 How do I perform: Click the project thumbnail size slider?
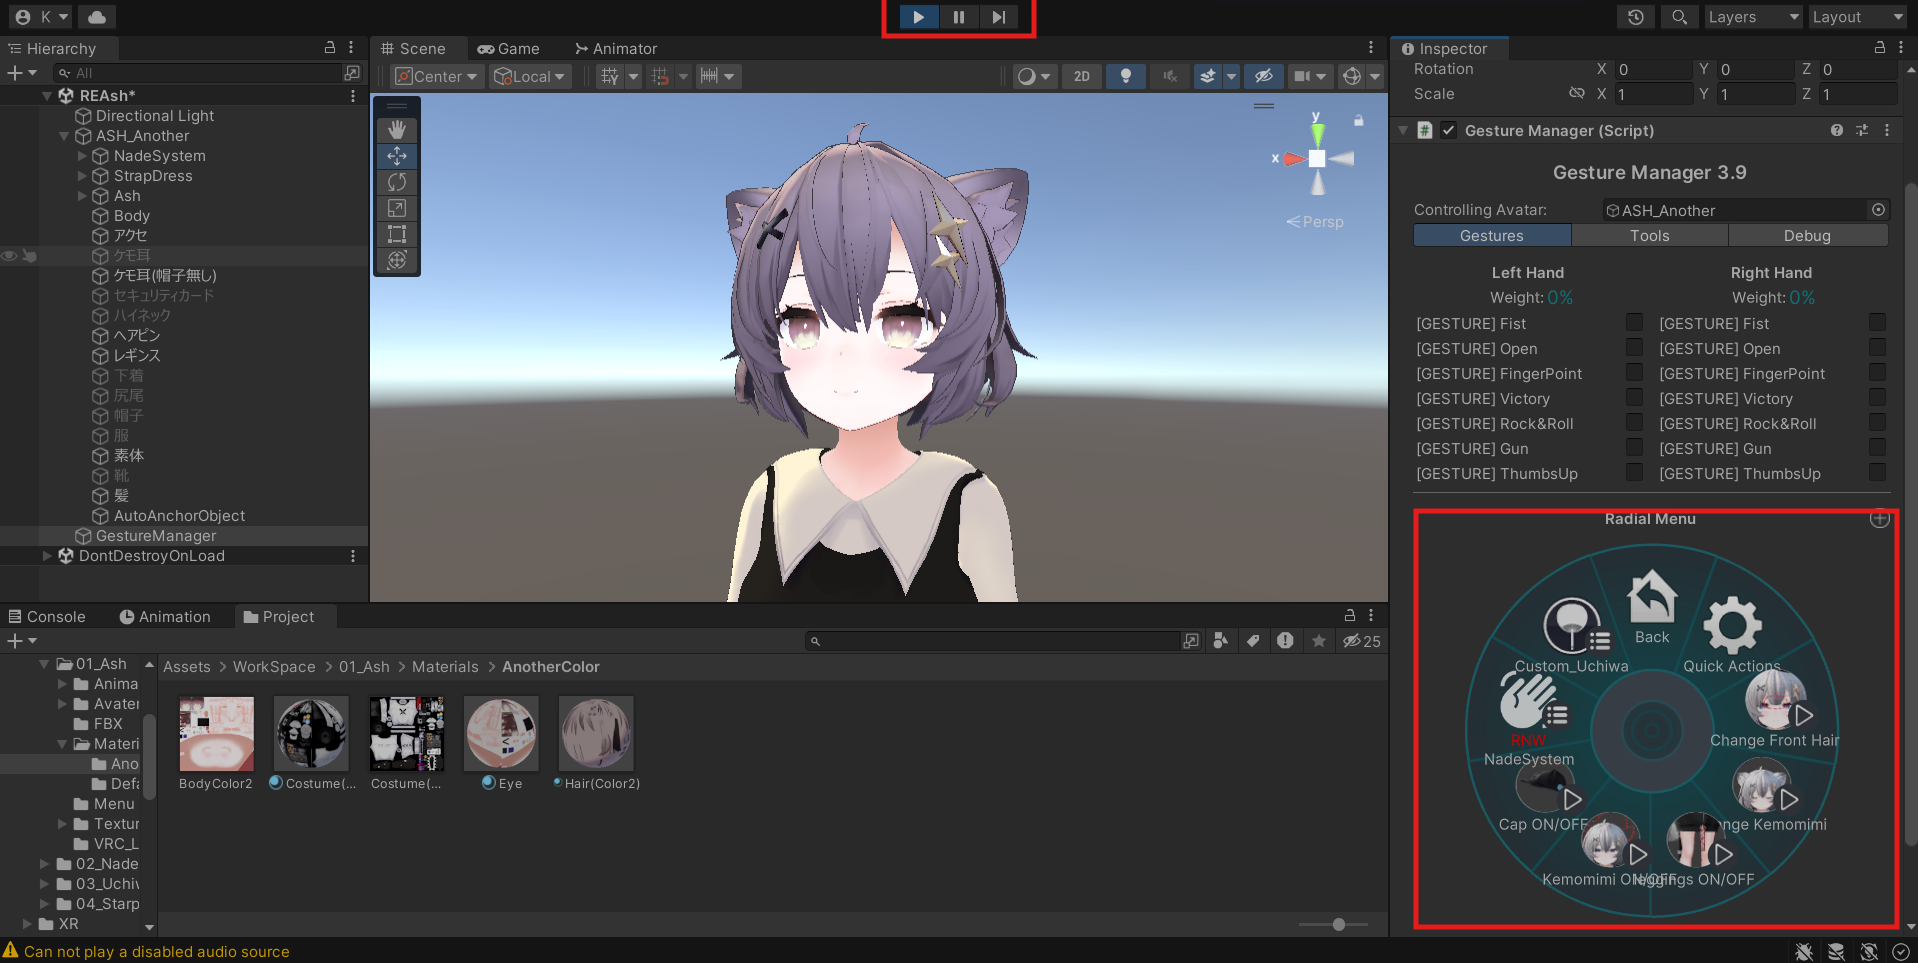(x=1338, y=924)
